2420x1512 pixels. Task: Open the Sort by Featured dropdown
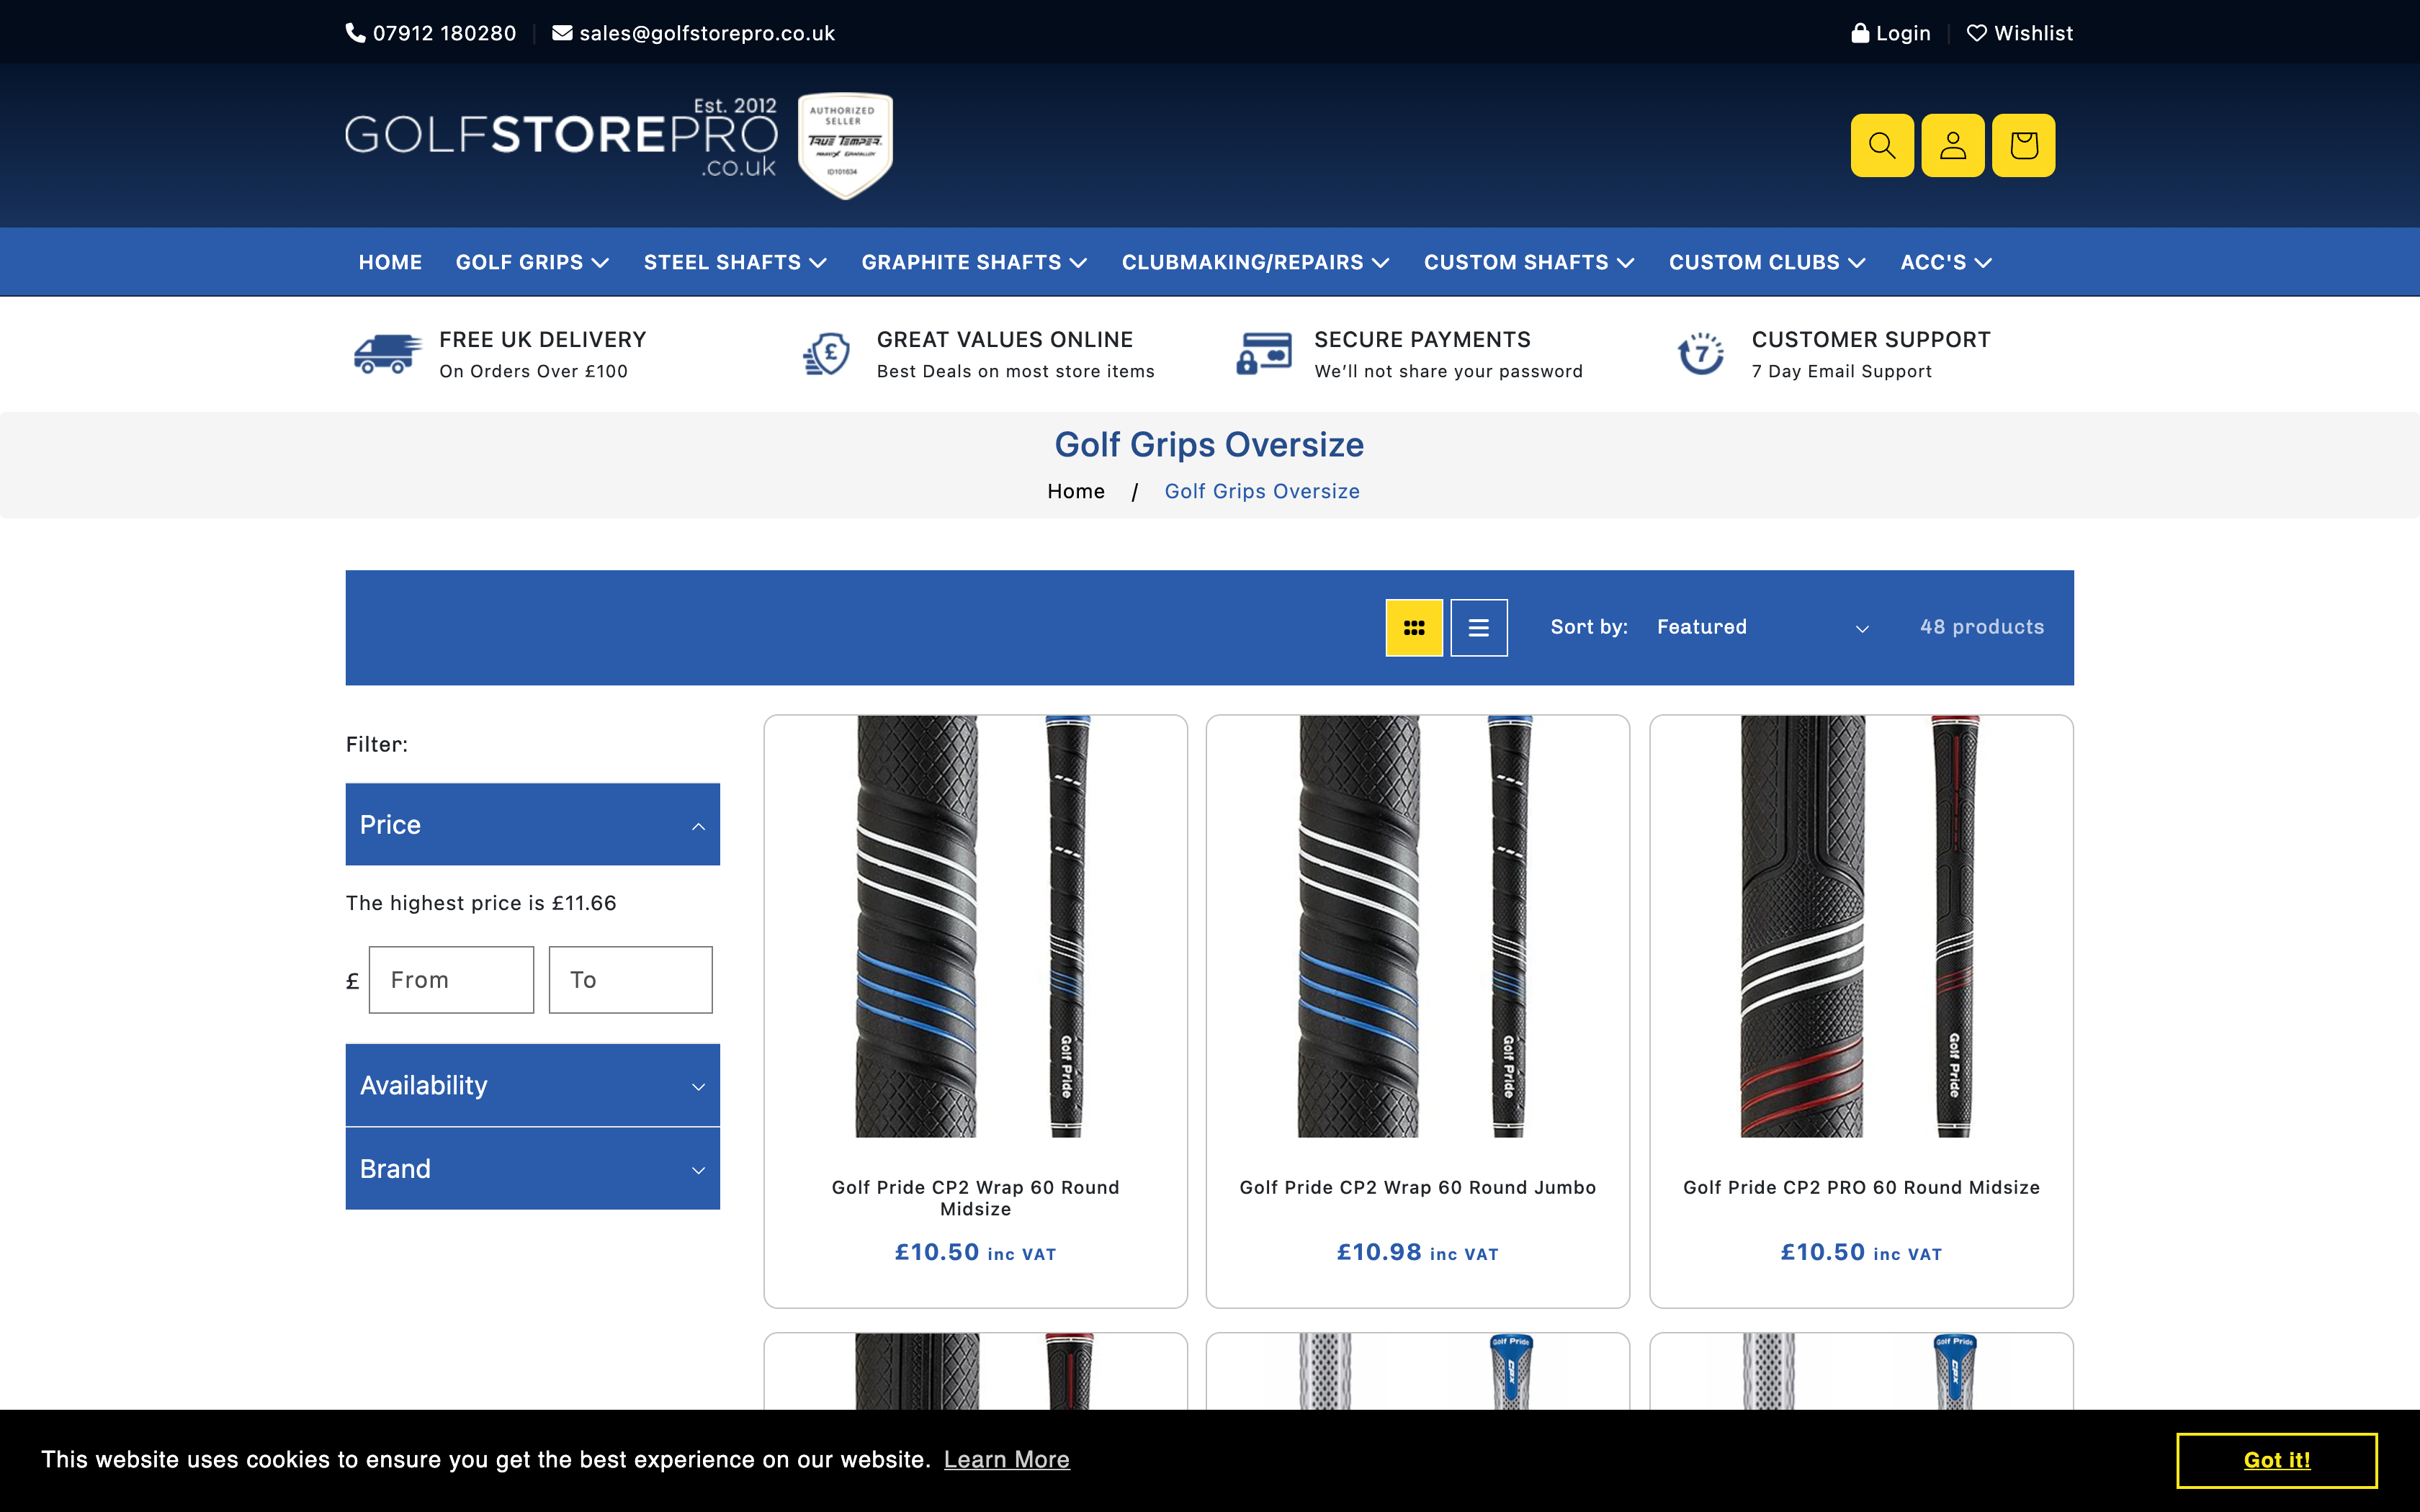coord(1762,627)
